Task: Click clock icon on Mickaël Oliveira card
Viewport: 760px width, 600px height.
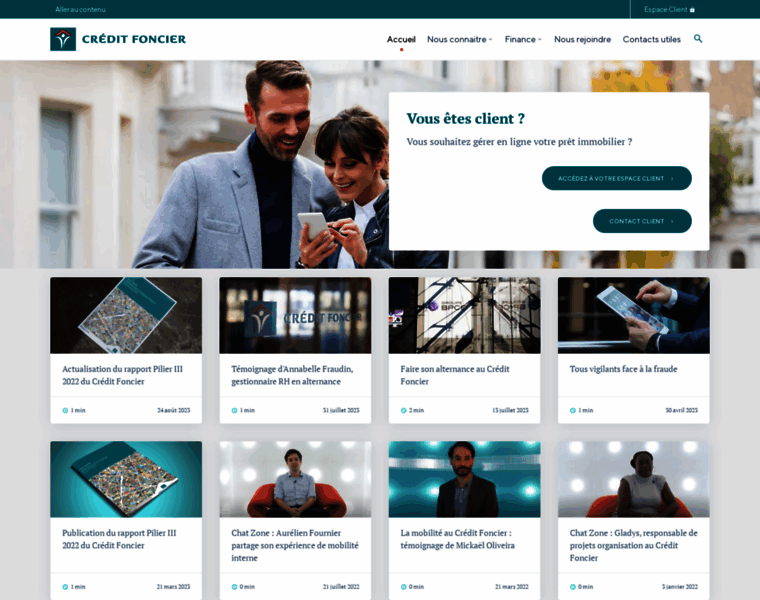Action: (403, 587)
